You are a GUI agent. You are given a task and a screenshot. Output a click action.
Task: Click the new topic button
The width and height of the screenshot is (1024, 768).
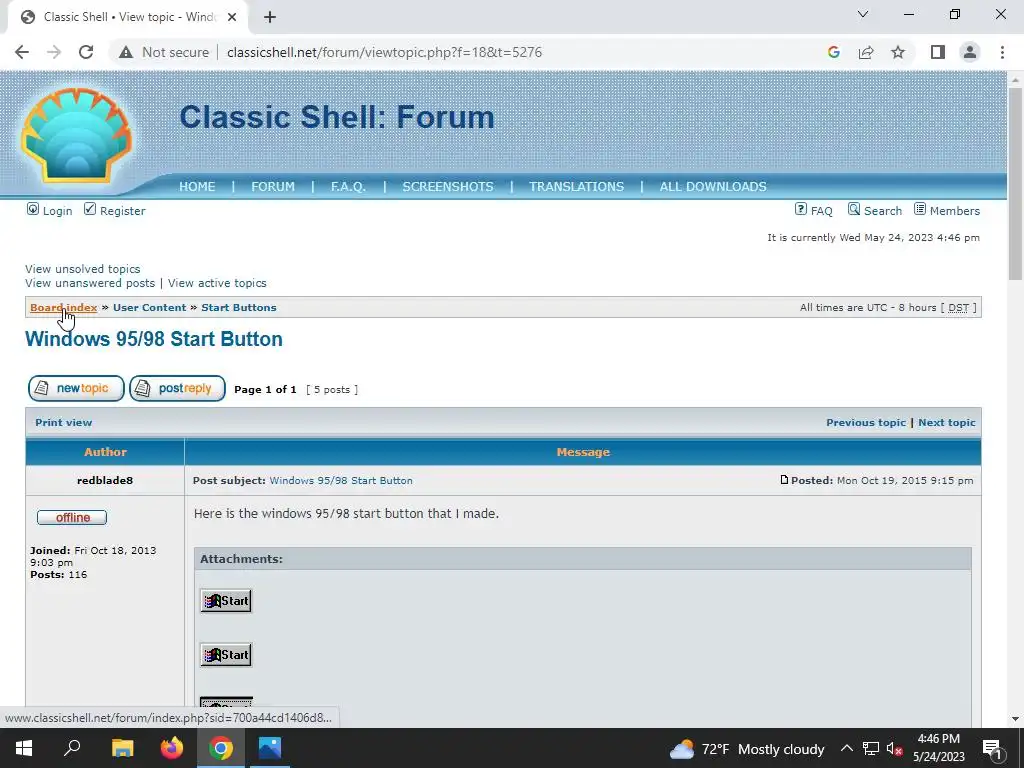tap(76, 389)
